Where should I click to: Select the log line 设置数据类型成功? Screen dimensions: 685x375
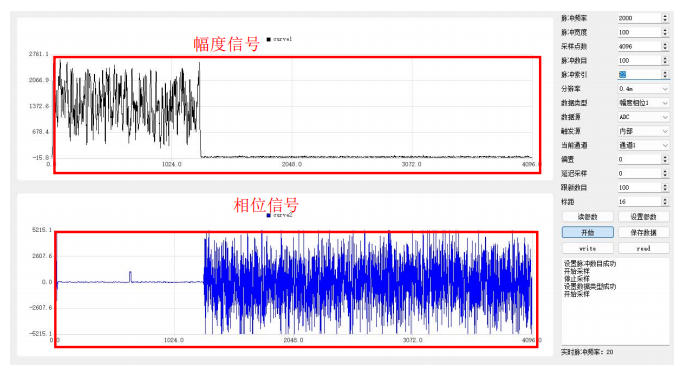click(590, 287)
